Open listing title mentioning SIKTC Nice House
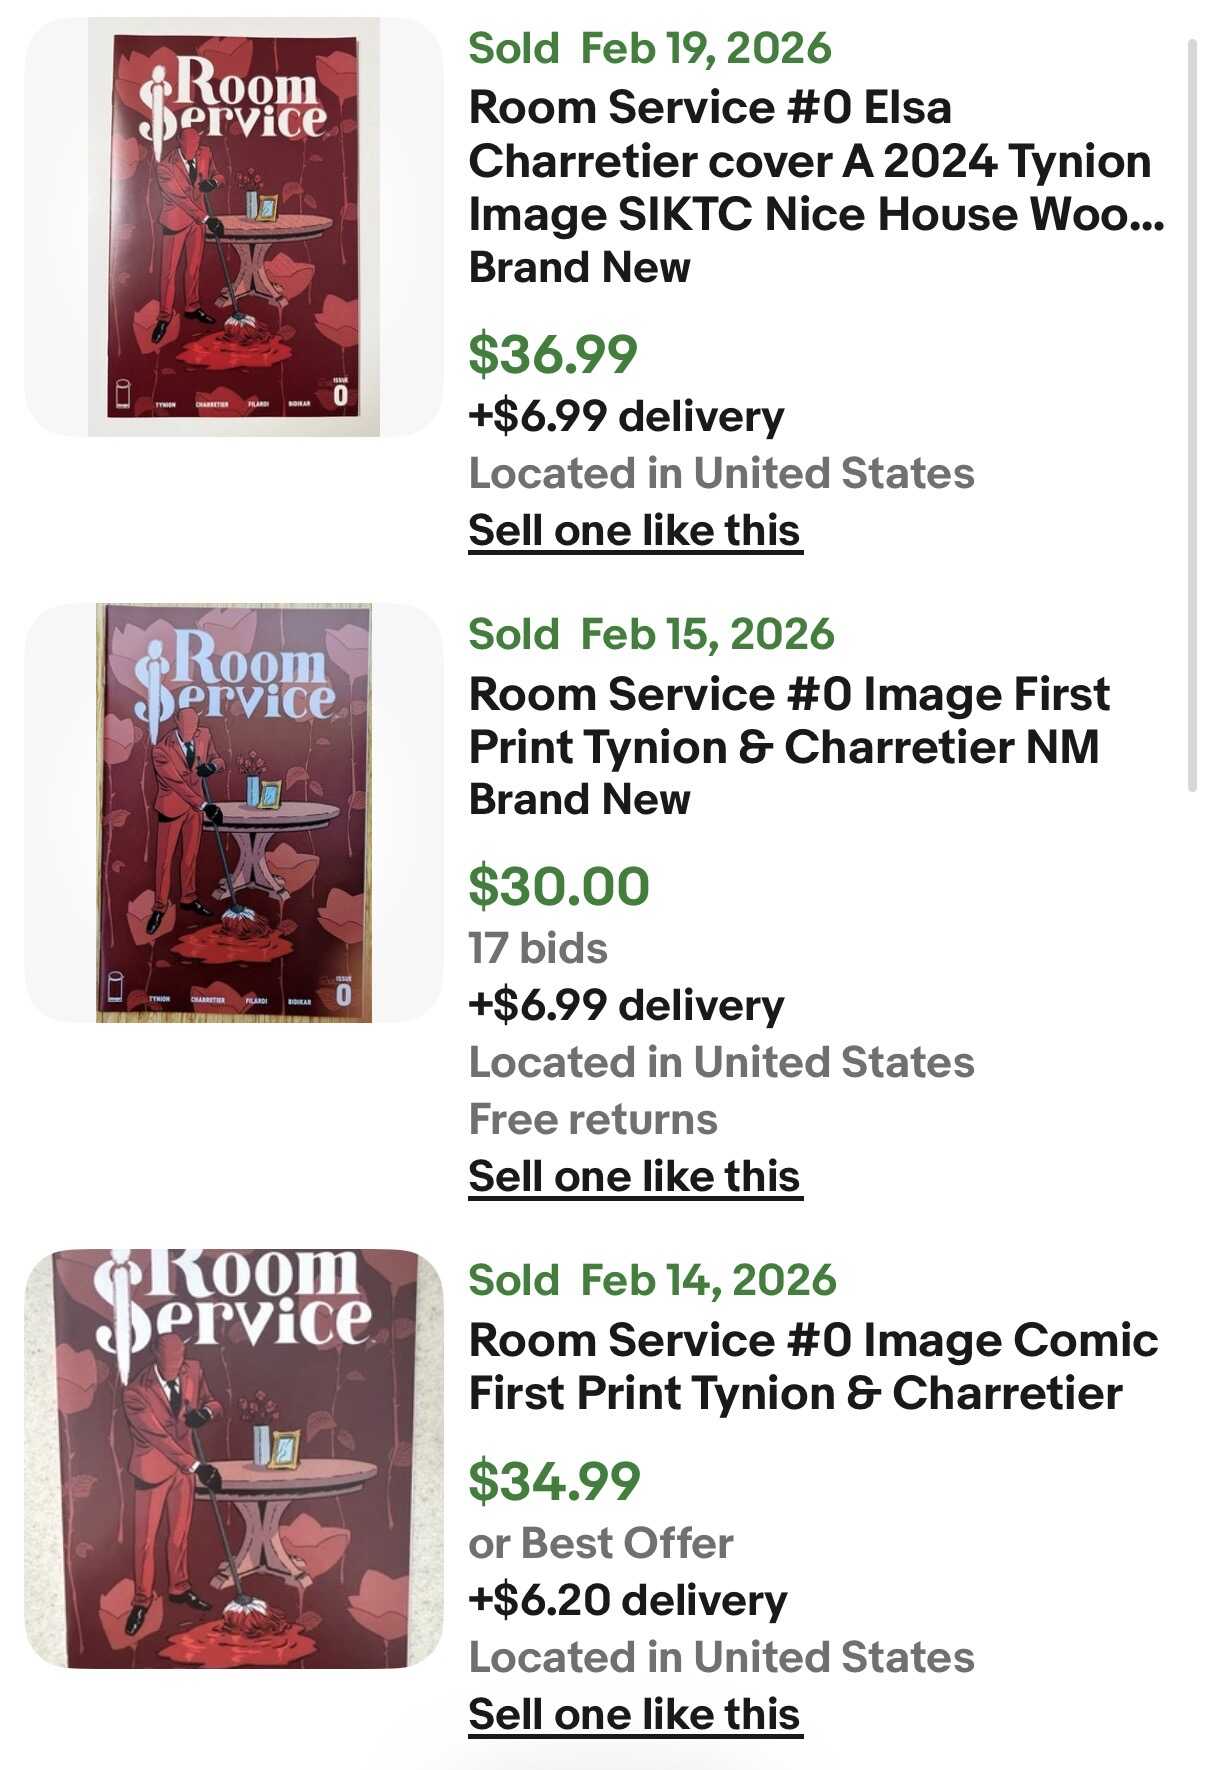Screen dimensions: 1206x1770 [815, 161]
